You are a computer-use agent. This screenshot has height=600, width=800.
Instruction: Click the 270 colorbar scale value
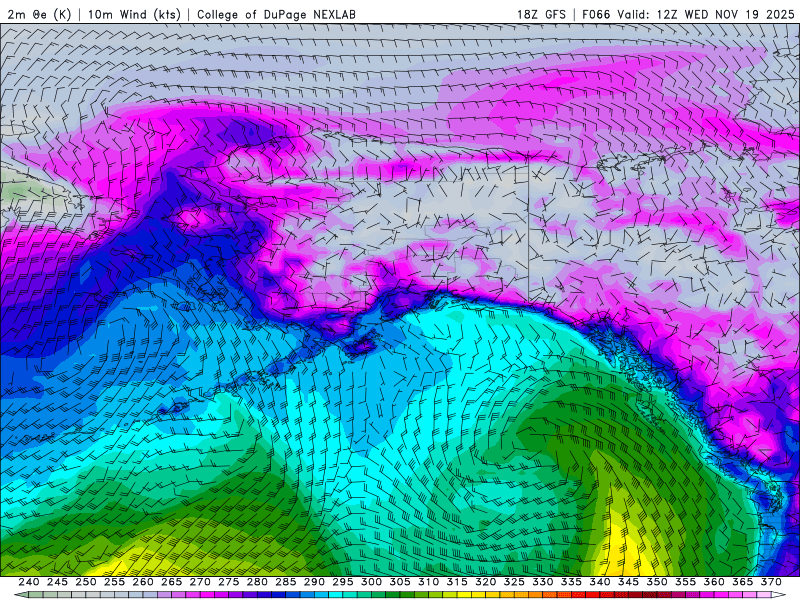pos(200,582)
